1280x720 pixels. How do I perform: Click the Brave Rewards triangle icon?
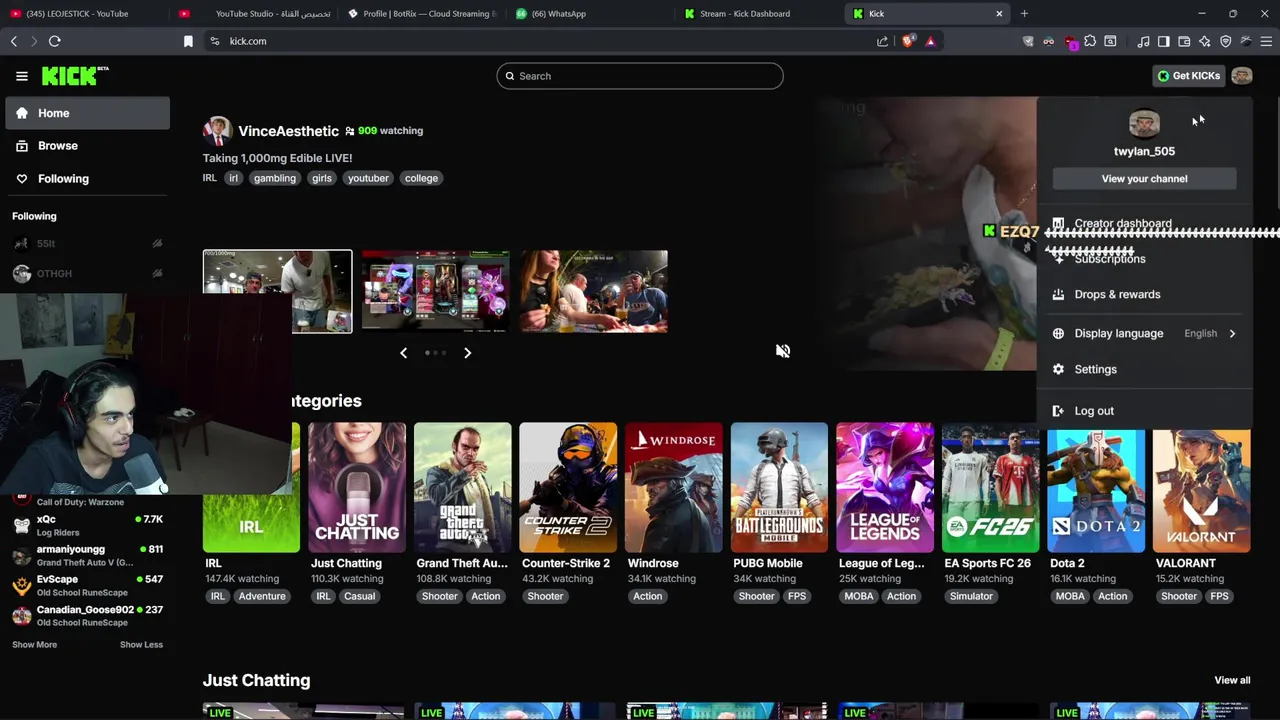[x=930, y=41]
